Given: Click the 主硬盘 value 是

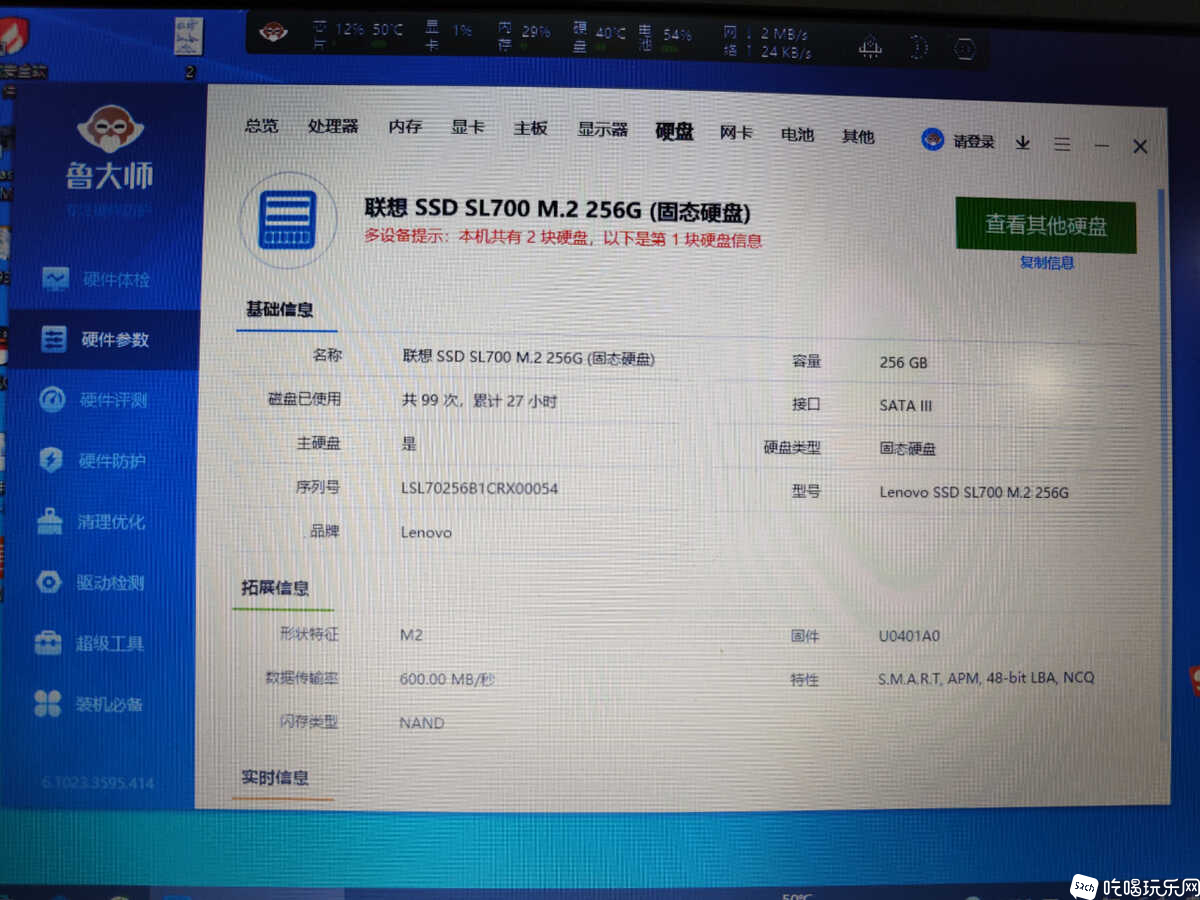Looking at the screenshot, I should click(409, 444).
